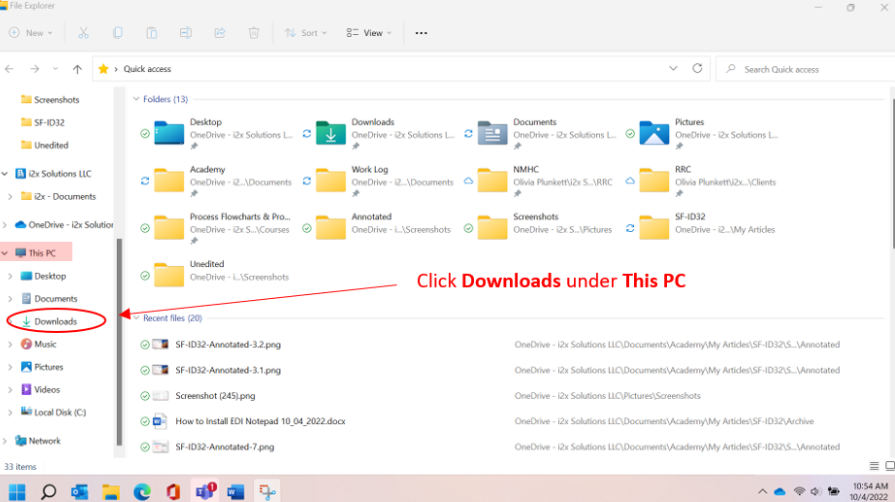895x502 pixels.
Task: Open the RRC folder
Action: [654, 180]
